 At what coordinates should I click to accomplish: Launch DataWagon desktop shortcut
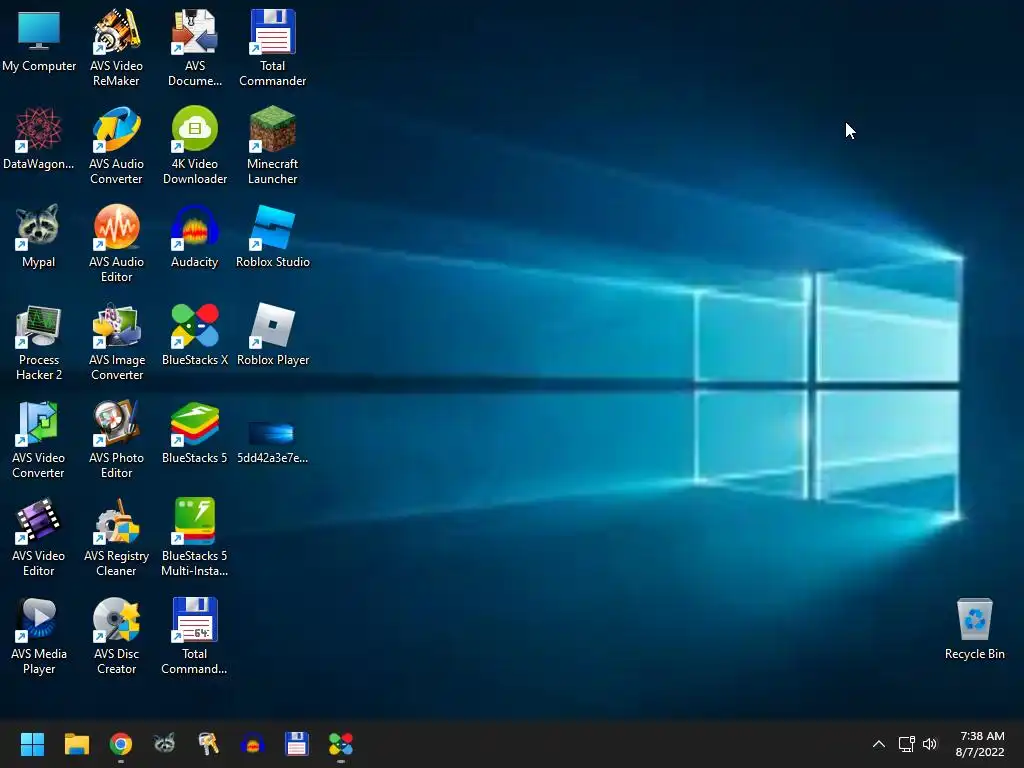[x=39, y=139]
